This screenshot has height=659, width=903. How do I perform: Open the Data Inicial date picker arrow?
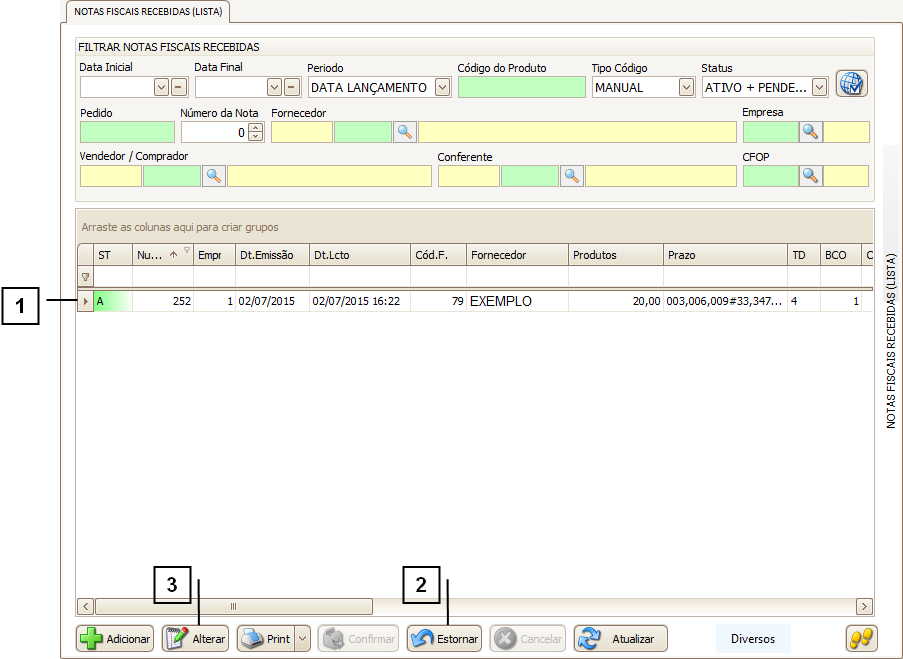click(161, 87)
